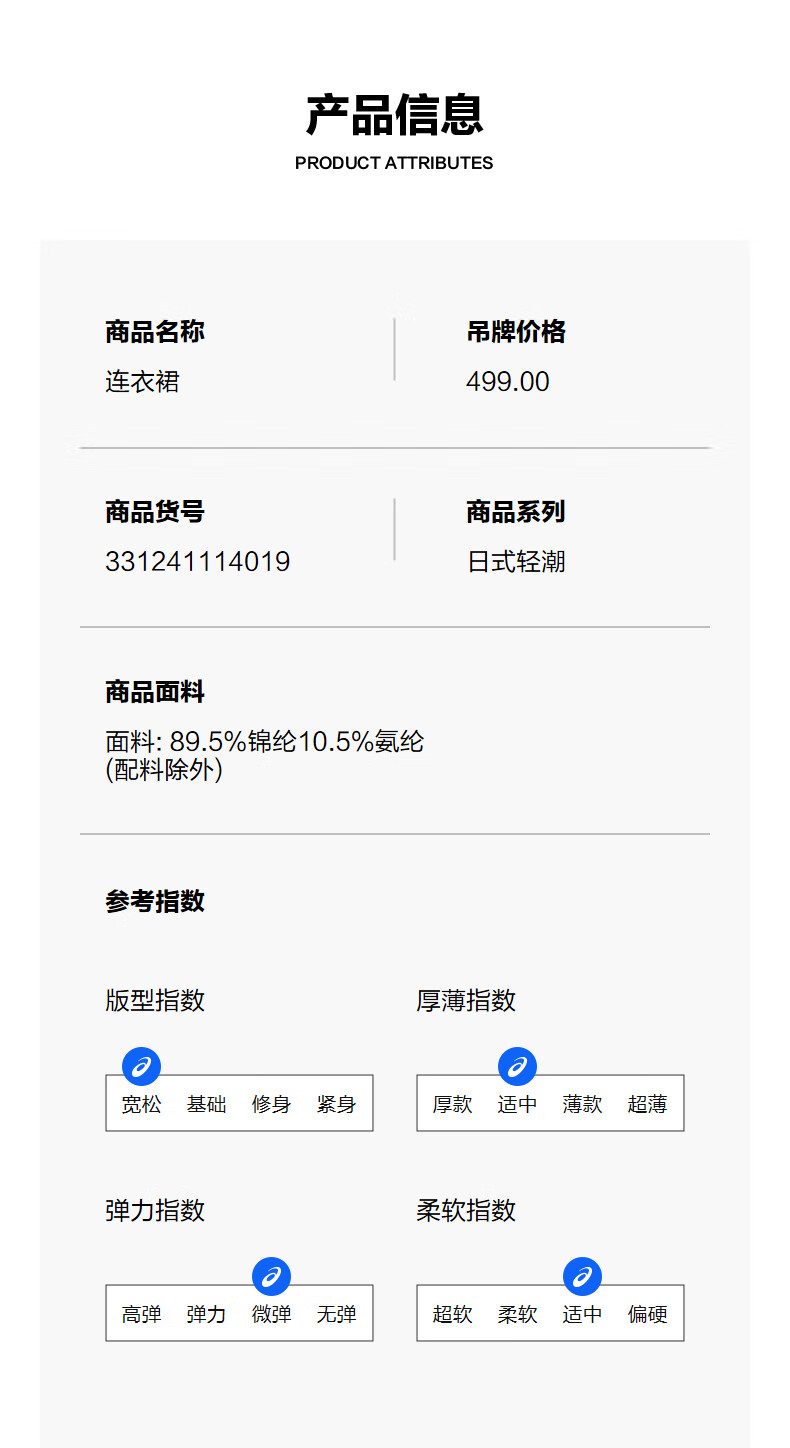This screenshot has height=1448, width=790.
Task: Choose 超薄 thickness option
Action: (647, 1104)
